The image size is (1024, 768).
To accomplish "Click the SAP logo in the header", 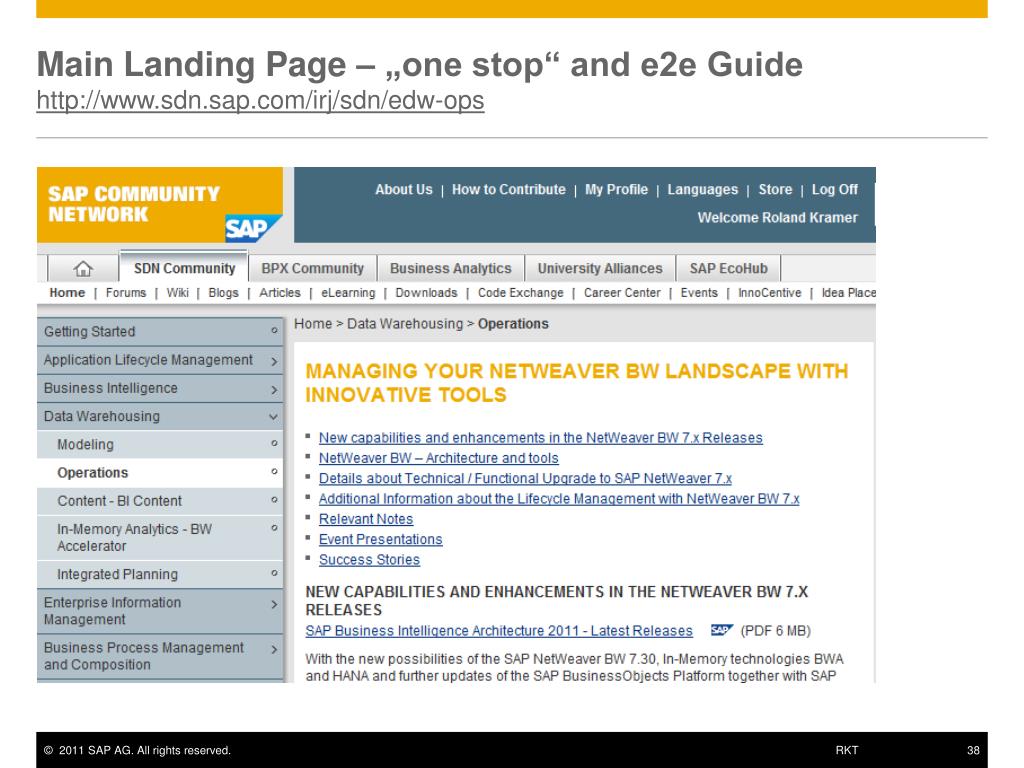I will pos(252,228).
